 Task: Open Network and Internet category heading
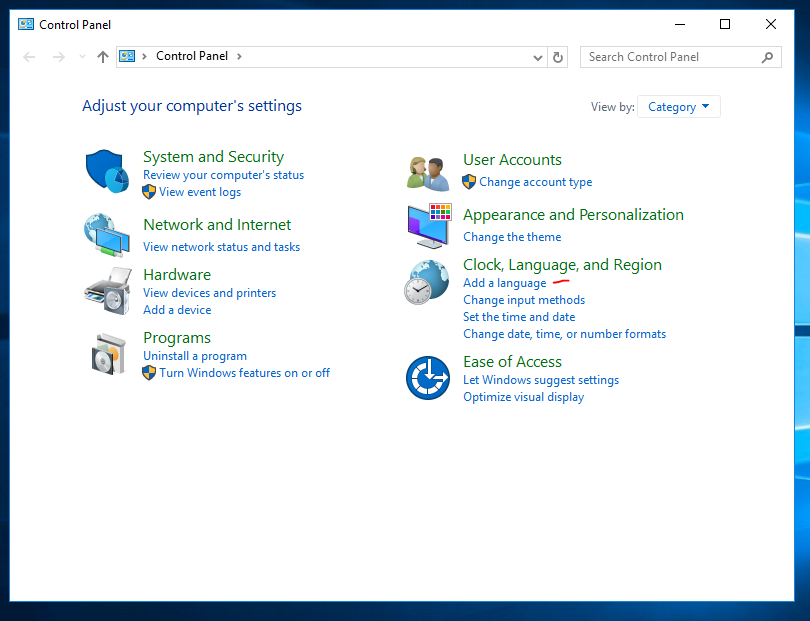pos(217,225)
